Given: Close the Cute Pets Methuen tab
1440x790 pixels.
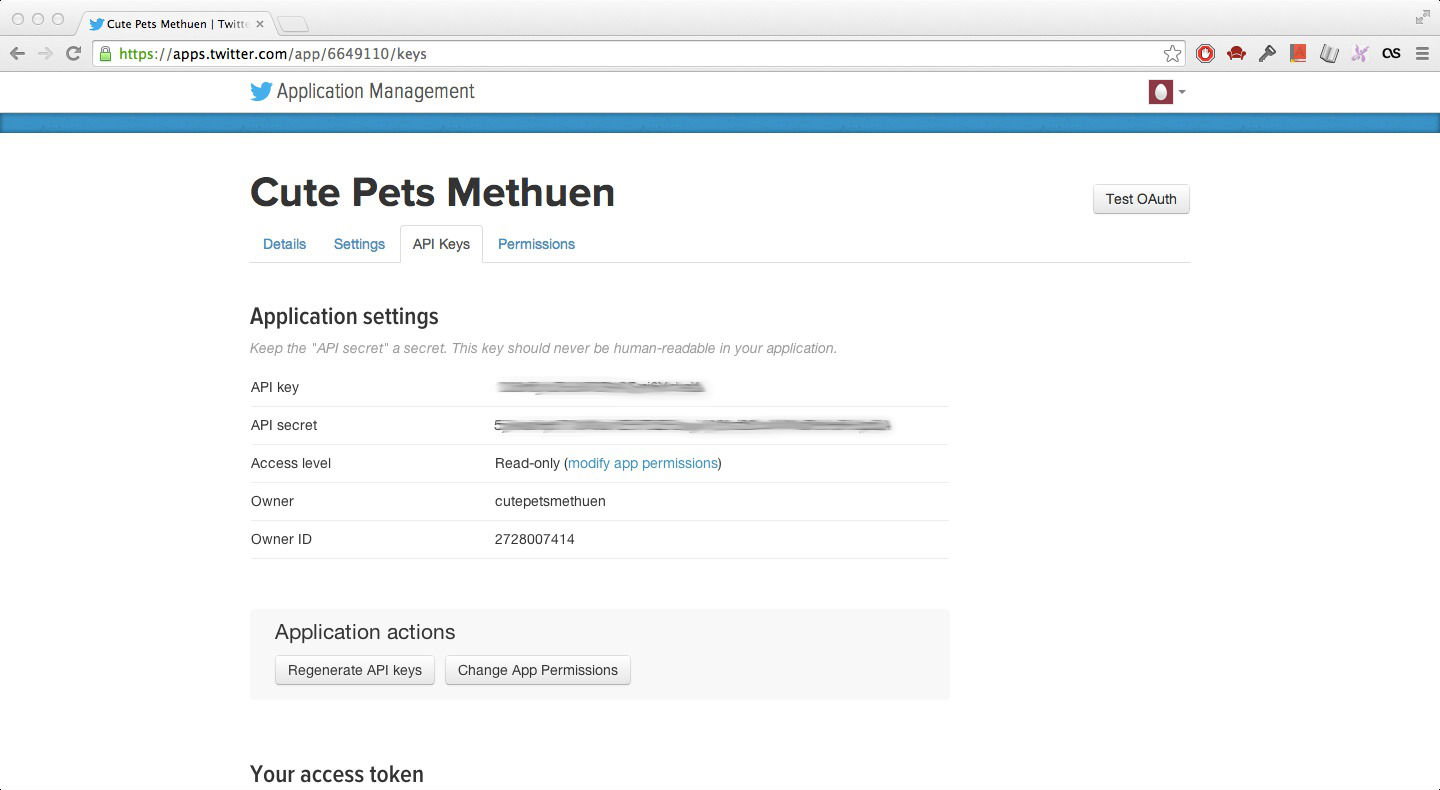Looking at the screenshot, I should (x=260, y=23).
